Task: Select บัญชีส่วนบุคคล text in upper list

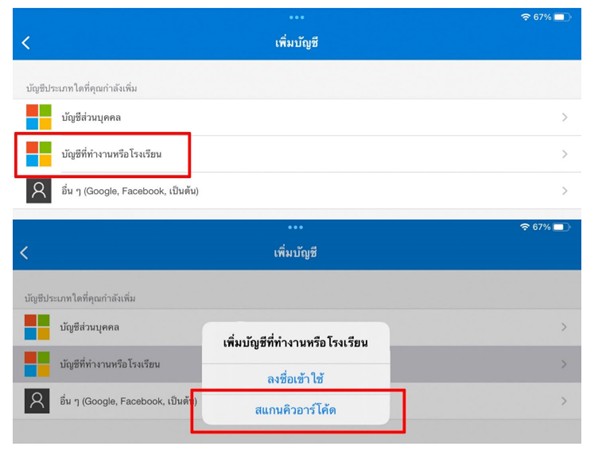Action: tap(96, 118)
